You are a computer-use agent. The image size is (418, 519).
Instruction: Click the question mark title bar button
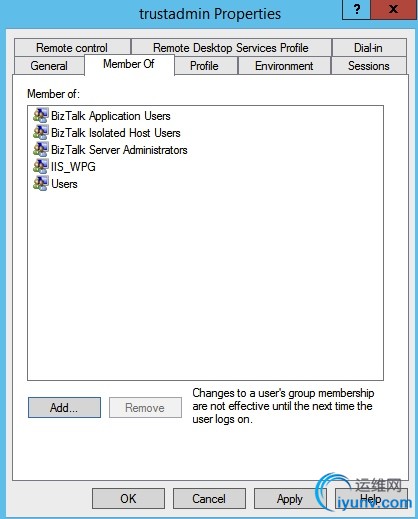click(x=357, y=9)
